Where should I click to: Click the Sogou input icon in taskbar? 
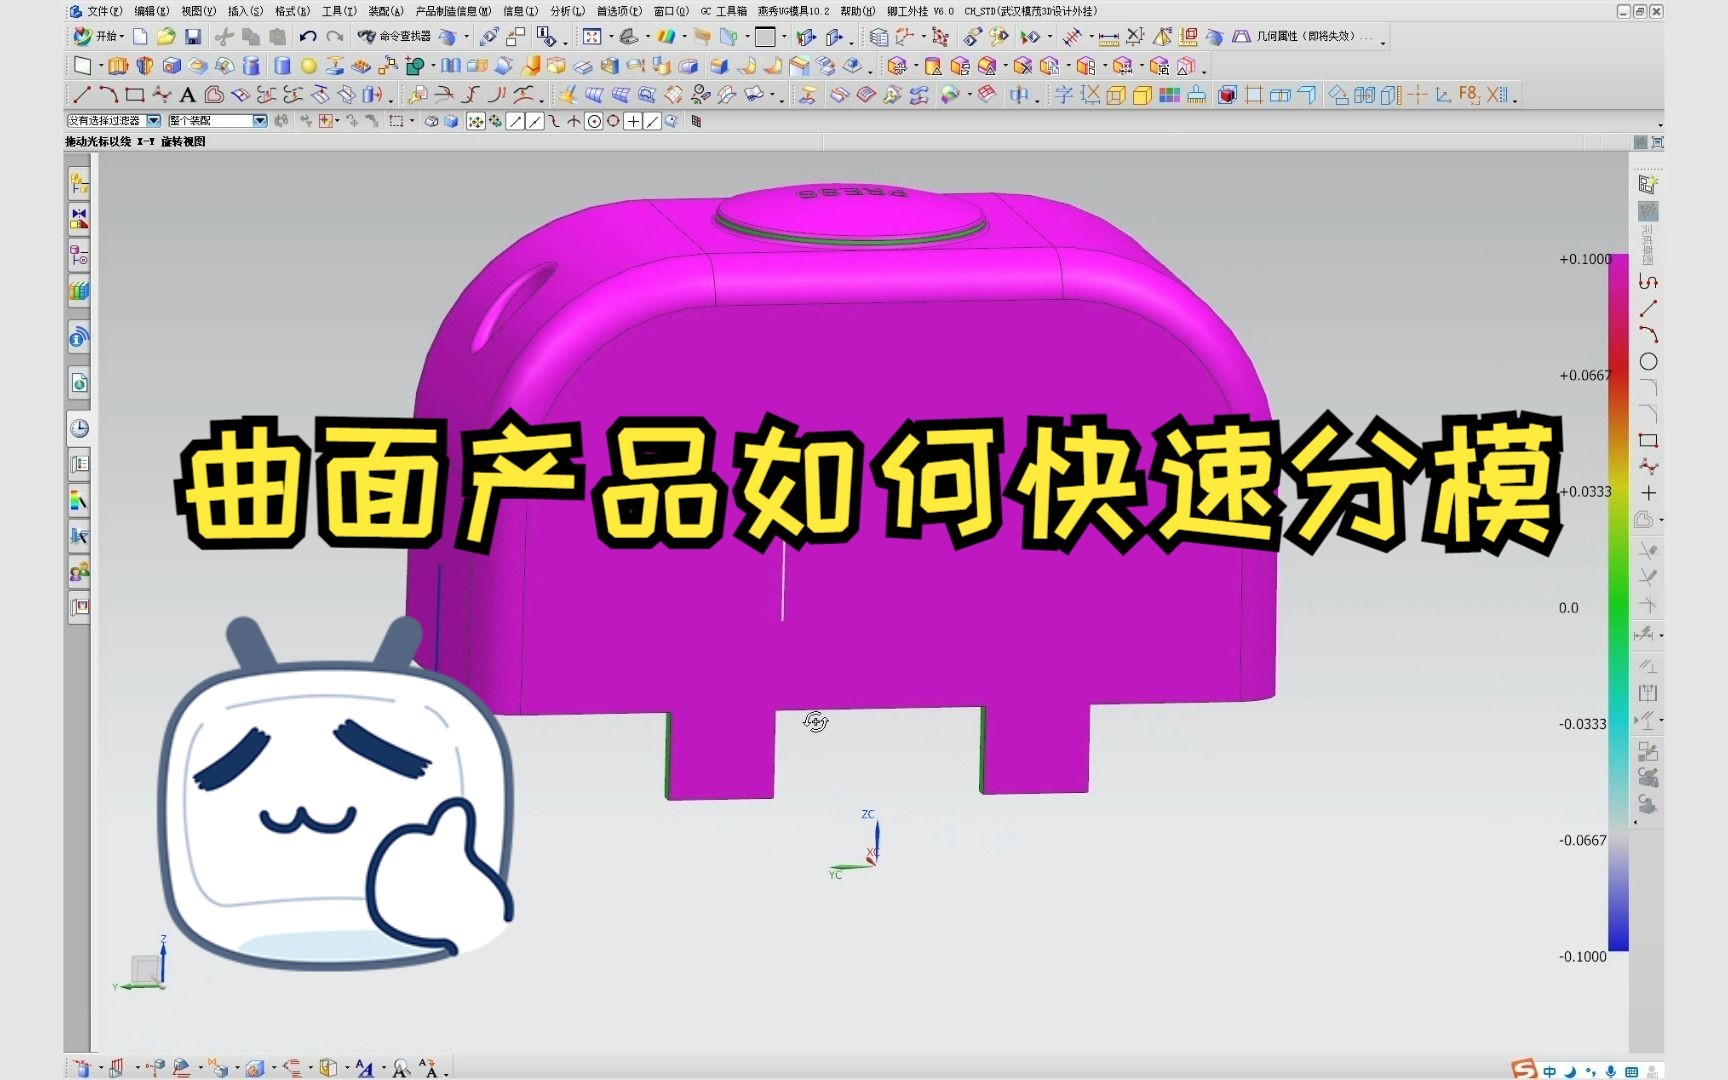[1522, 1068]
